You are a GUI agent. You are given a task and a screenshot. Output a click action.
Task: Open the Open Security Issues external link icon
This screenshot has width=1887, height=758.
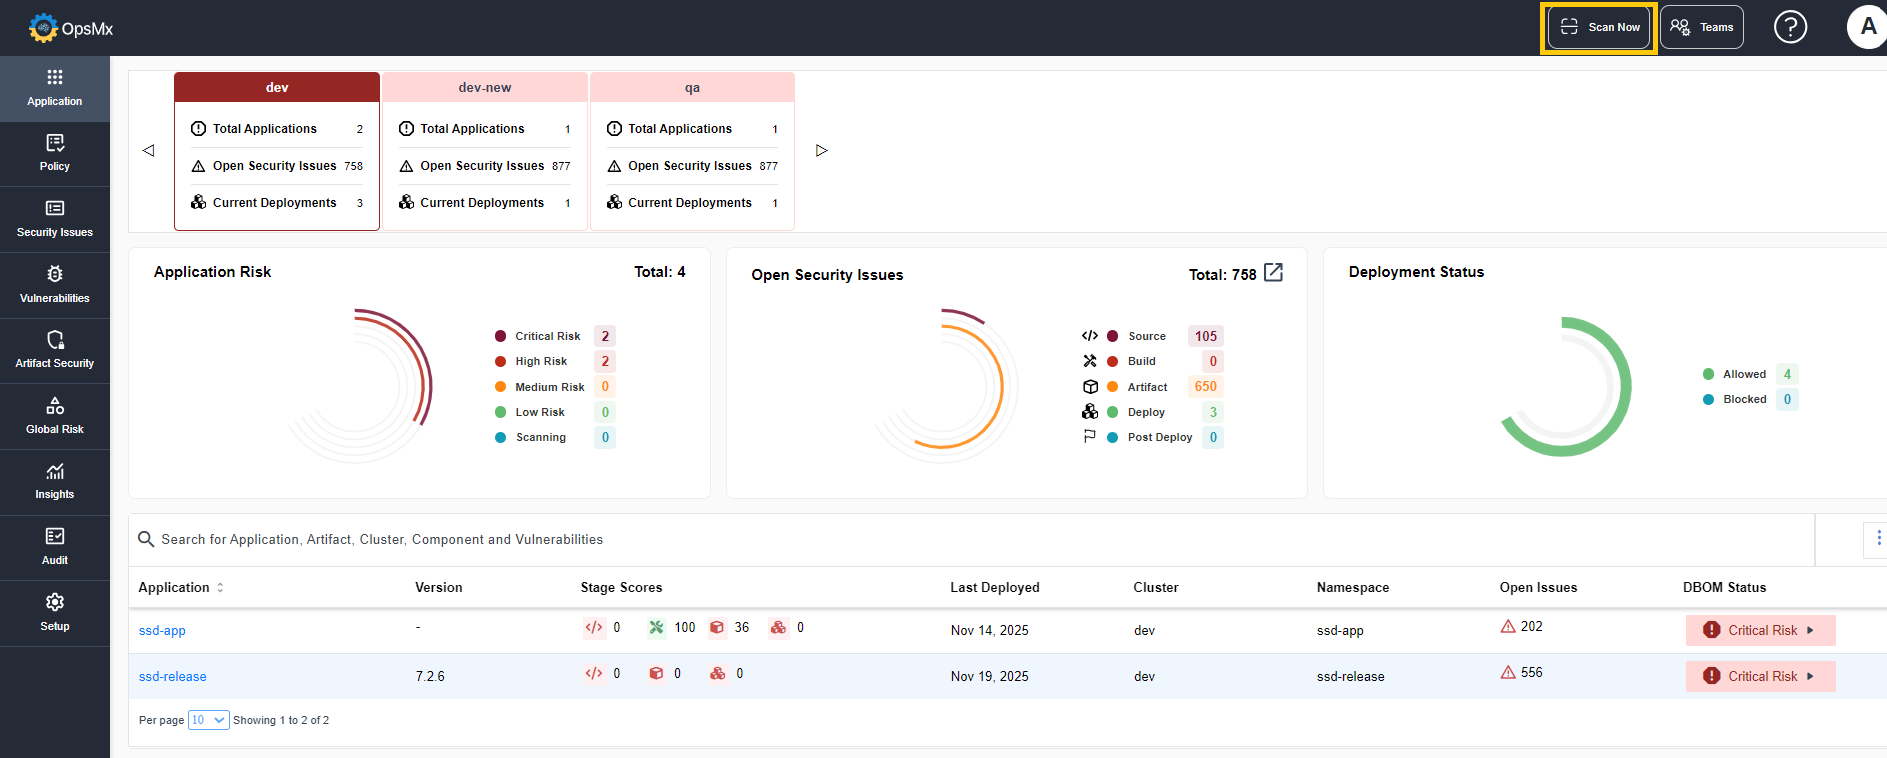coord(1273,273)
